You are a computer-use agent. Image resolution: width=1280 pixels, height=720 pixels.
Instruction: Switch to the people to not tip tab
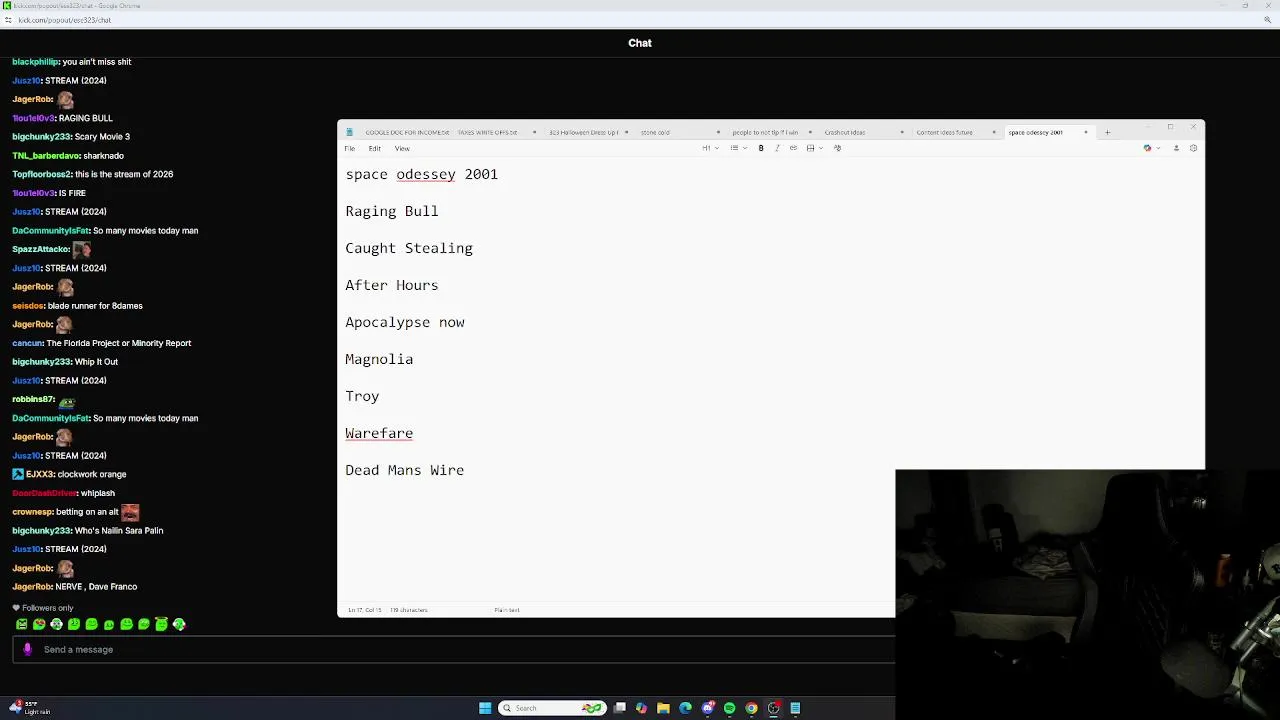click(x=765, y=132)
